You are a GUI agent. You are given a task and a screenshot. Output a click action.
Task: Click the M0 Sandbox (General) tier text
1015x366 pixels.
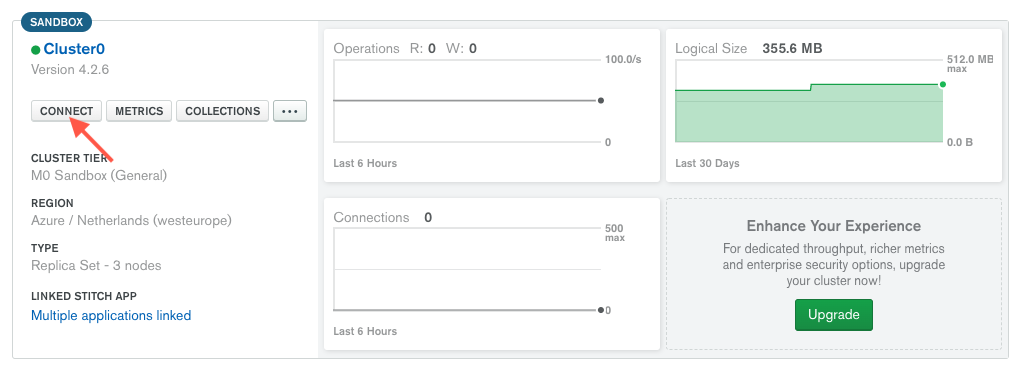tap(99, 176)
